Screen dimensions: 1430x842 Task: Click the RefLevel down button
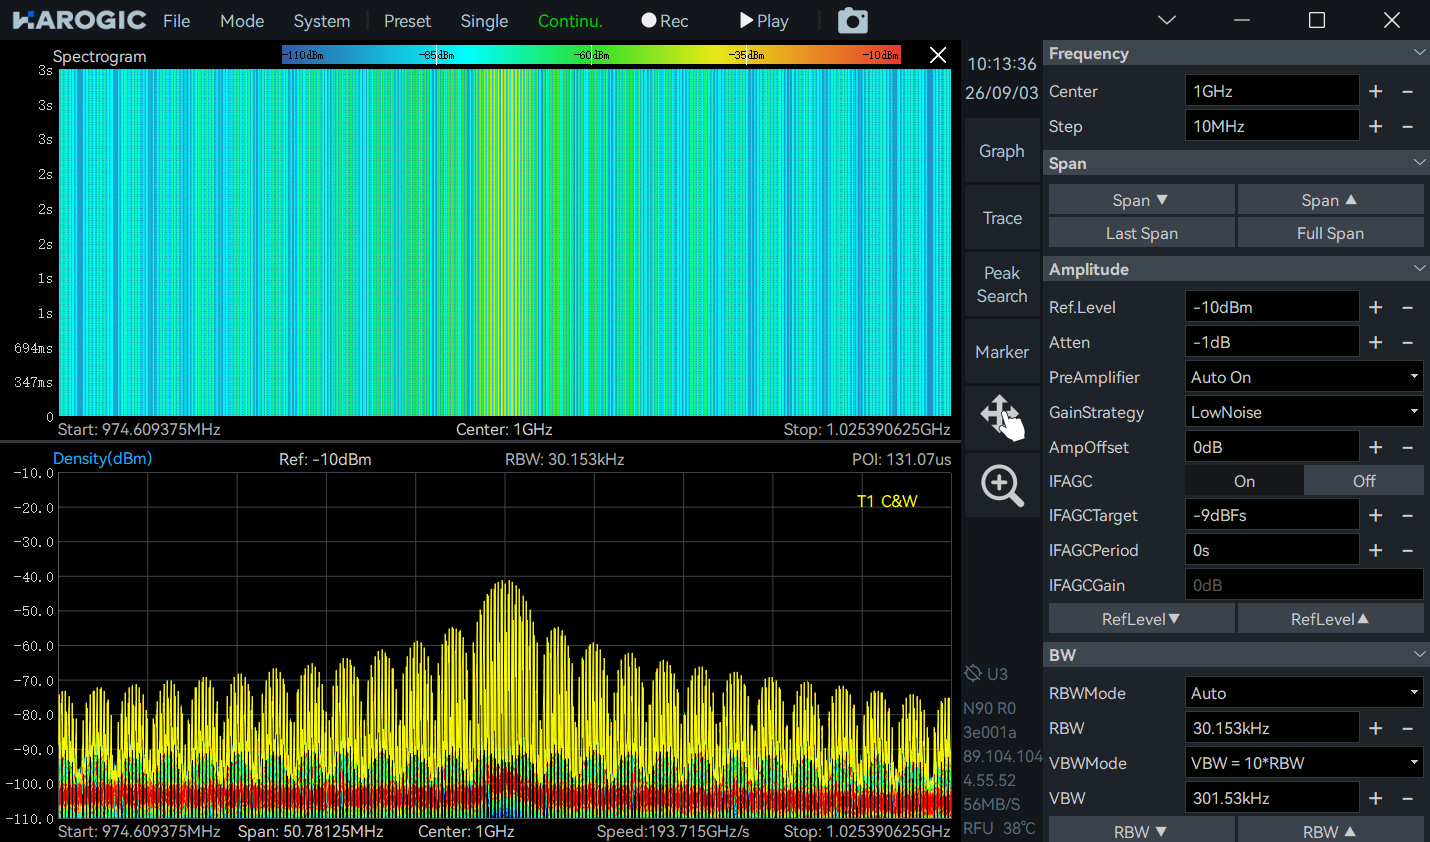pyautogui.click(x=1141, y=619)
